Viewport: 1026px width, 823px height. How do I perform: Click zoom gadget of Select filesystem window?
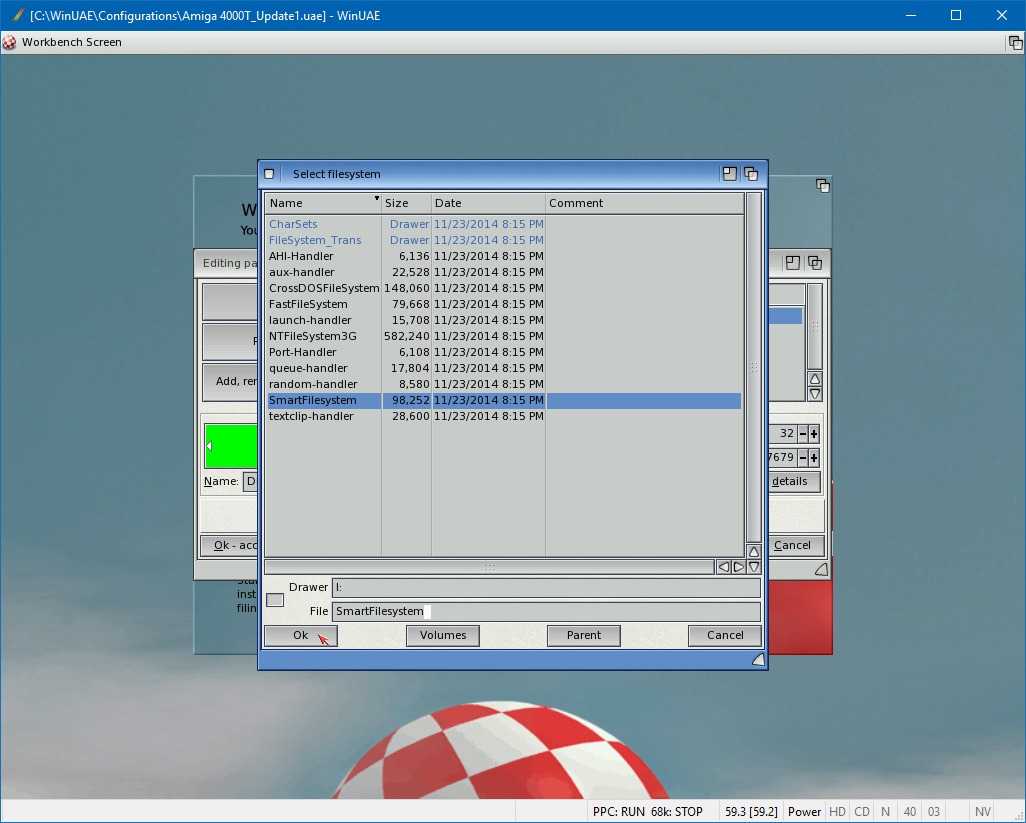tap(730, 174)
